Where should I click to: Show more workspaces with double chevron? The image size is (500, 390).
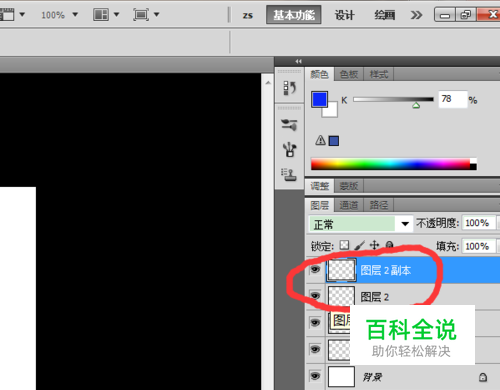click(x=416, y=15)
